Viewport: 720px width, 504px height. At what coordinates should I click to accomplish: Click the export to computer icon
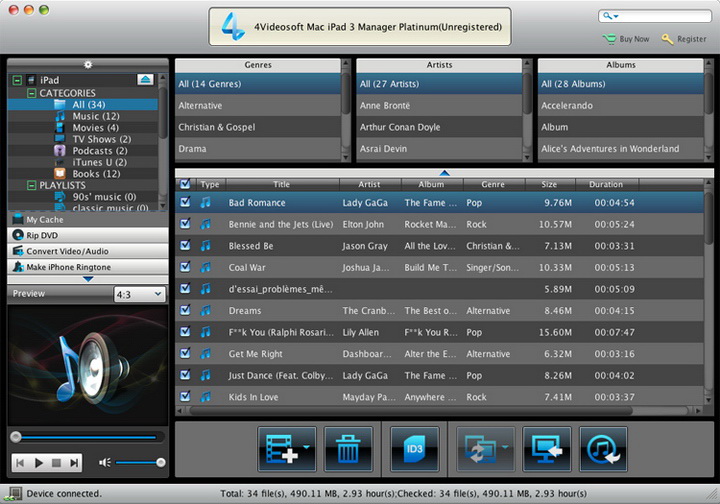(x=546, y=449)
